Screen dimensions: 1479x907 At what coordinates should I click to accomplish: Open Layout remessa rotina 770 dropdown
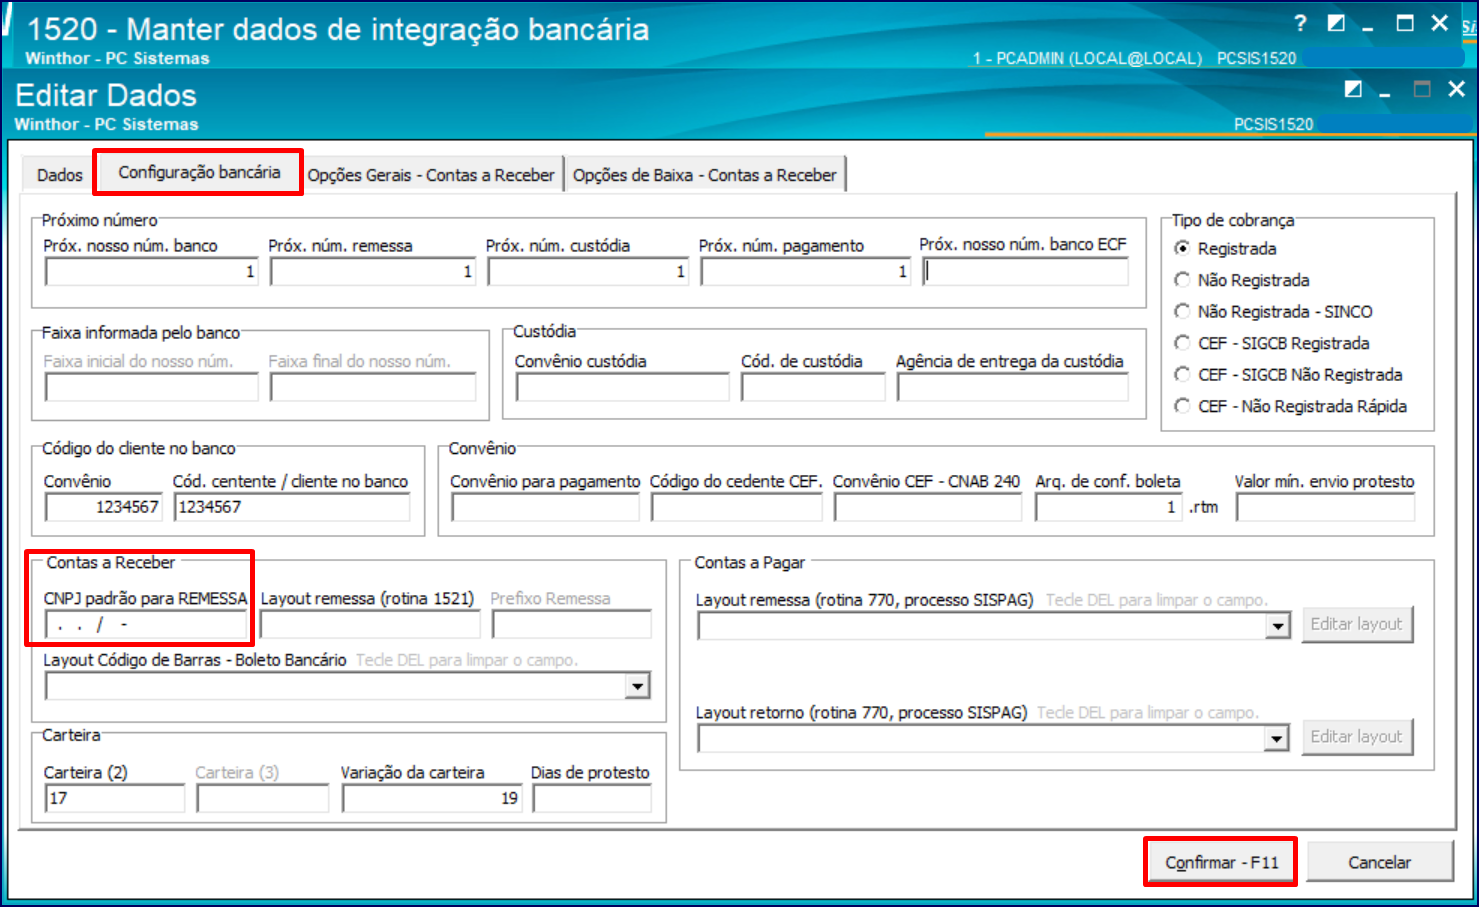pos(1277,625)
